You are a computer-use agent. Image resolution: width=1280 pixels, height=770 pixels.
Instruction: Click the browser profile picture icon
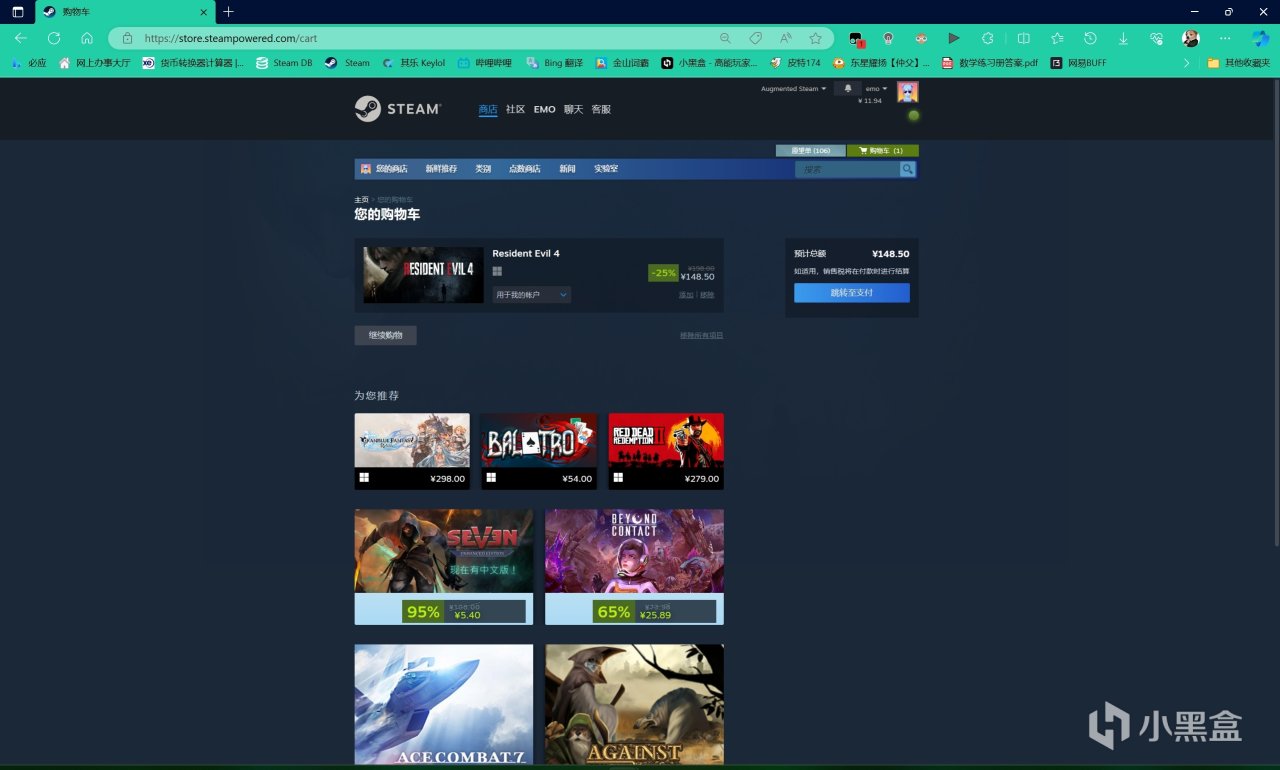[x=1190, y=38]
